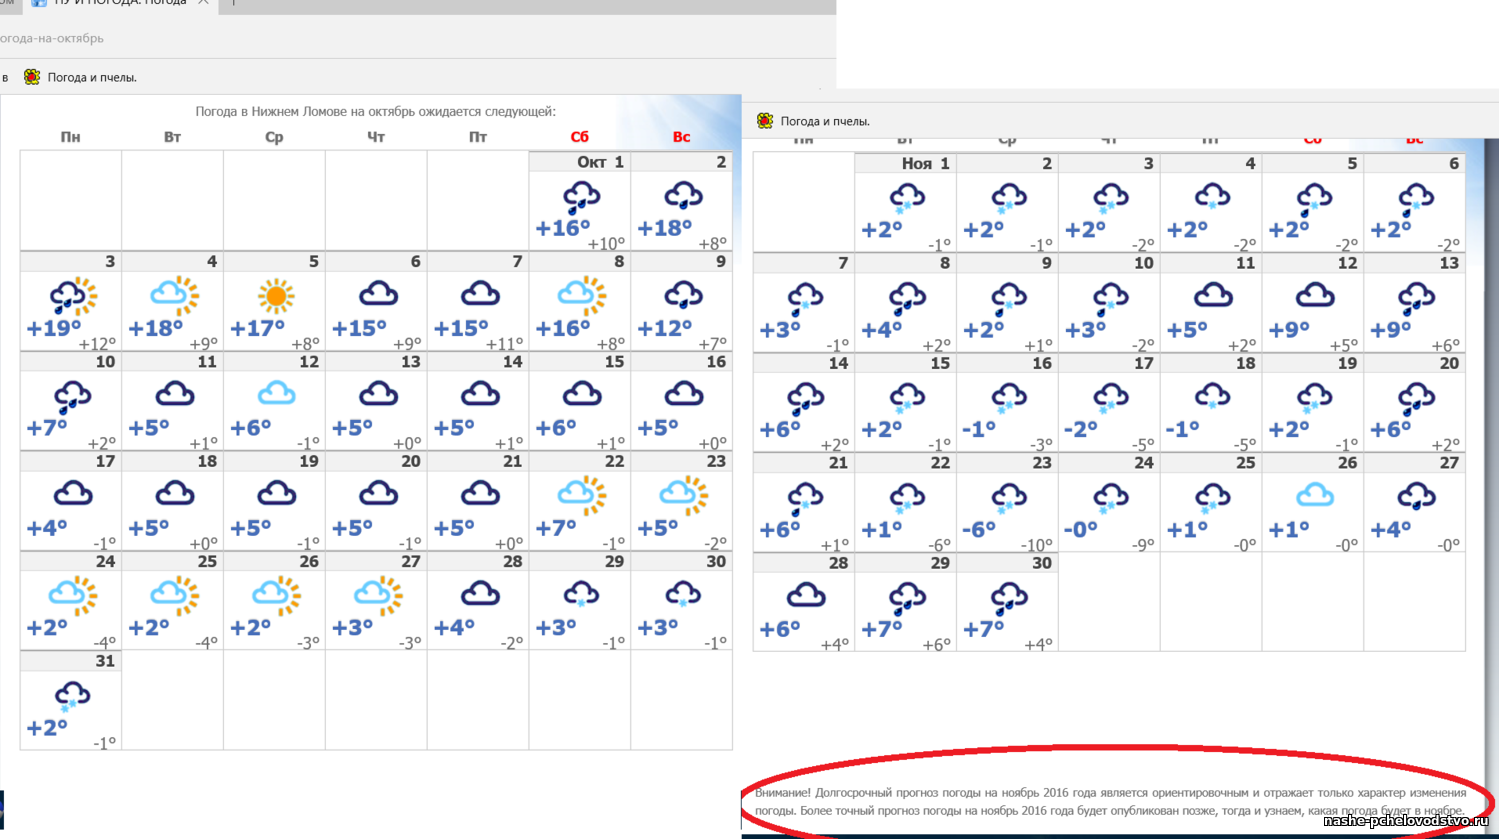This screenshot has width=1499, height=839.
Task: Click the "Окт 1" date label
Action: click(600, 162)
